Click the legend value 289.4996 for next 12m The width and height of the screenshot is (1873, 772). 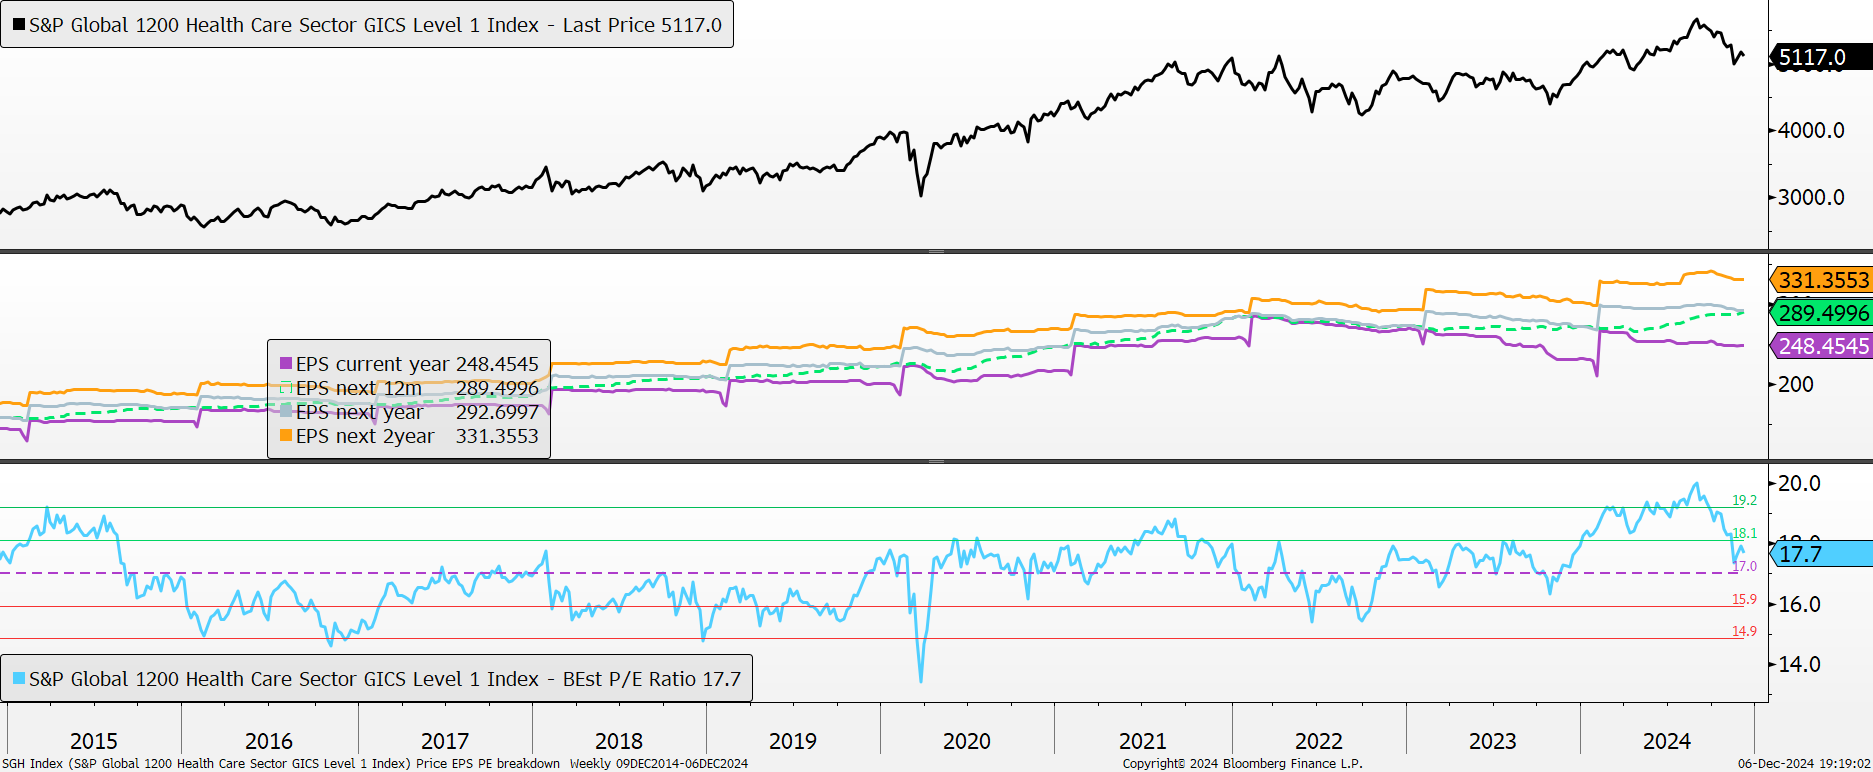point(497,388)
